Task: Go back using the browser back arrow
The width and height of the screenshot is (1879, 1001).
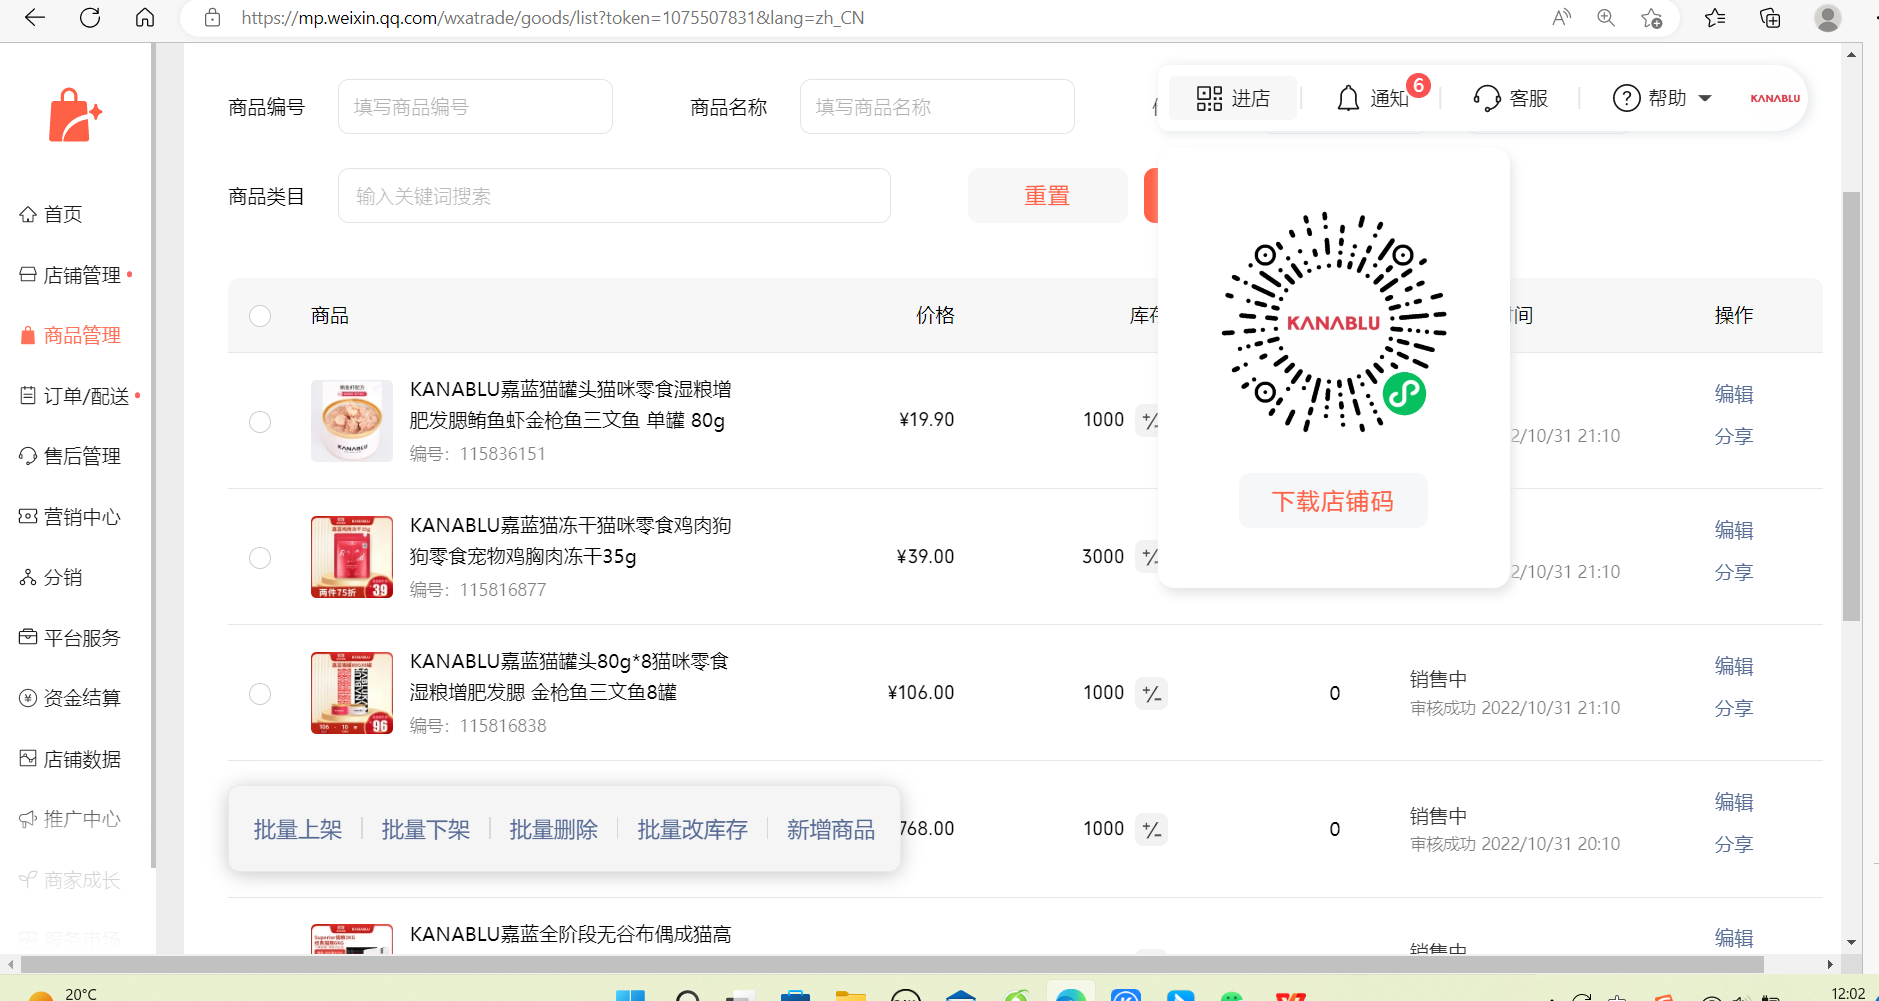Action: tap(35, 17)
